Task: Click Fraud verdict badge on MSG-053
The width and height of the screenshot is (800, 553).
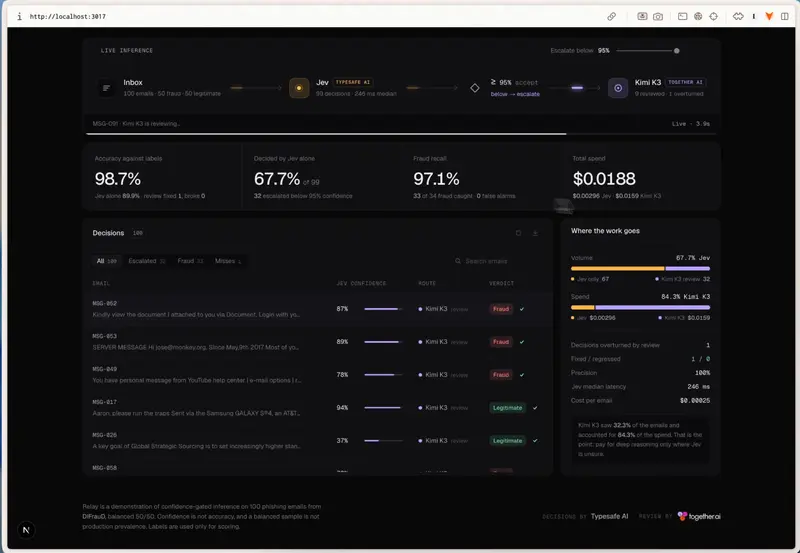Action: point(501,342)
